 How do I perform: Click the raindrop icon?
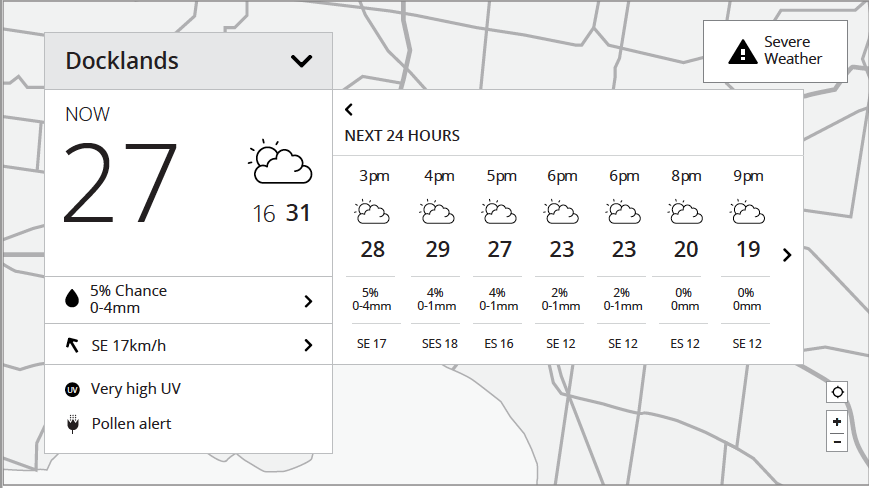click(x=72, y=299)
